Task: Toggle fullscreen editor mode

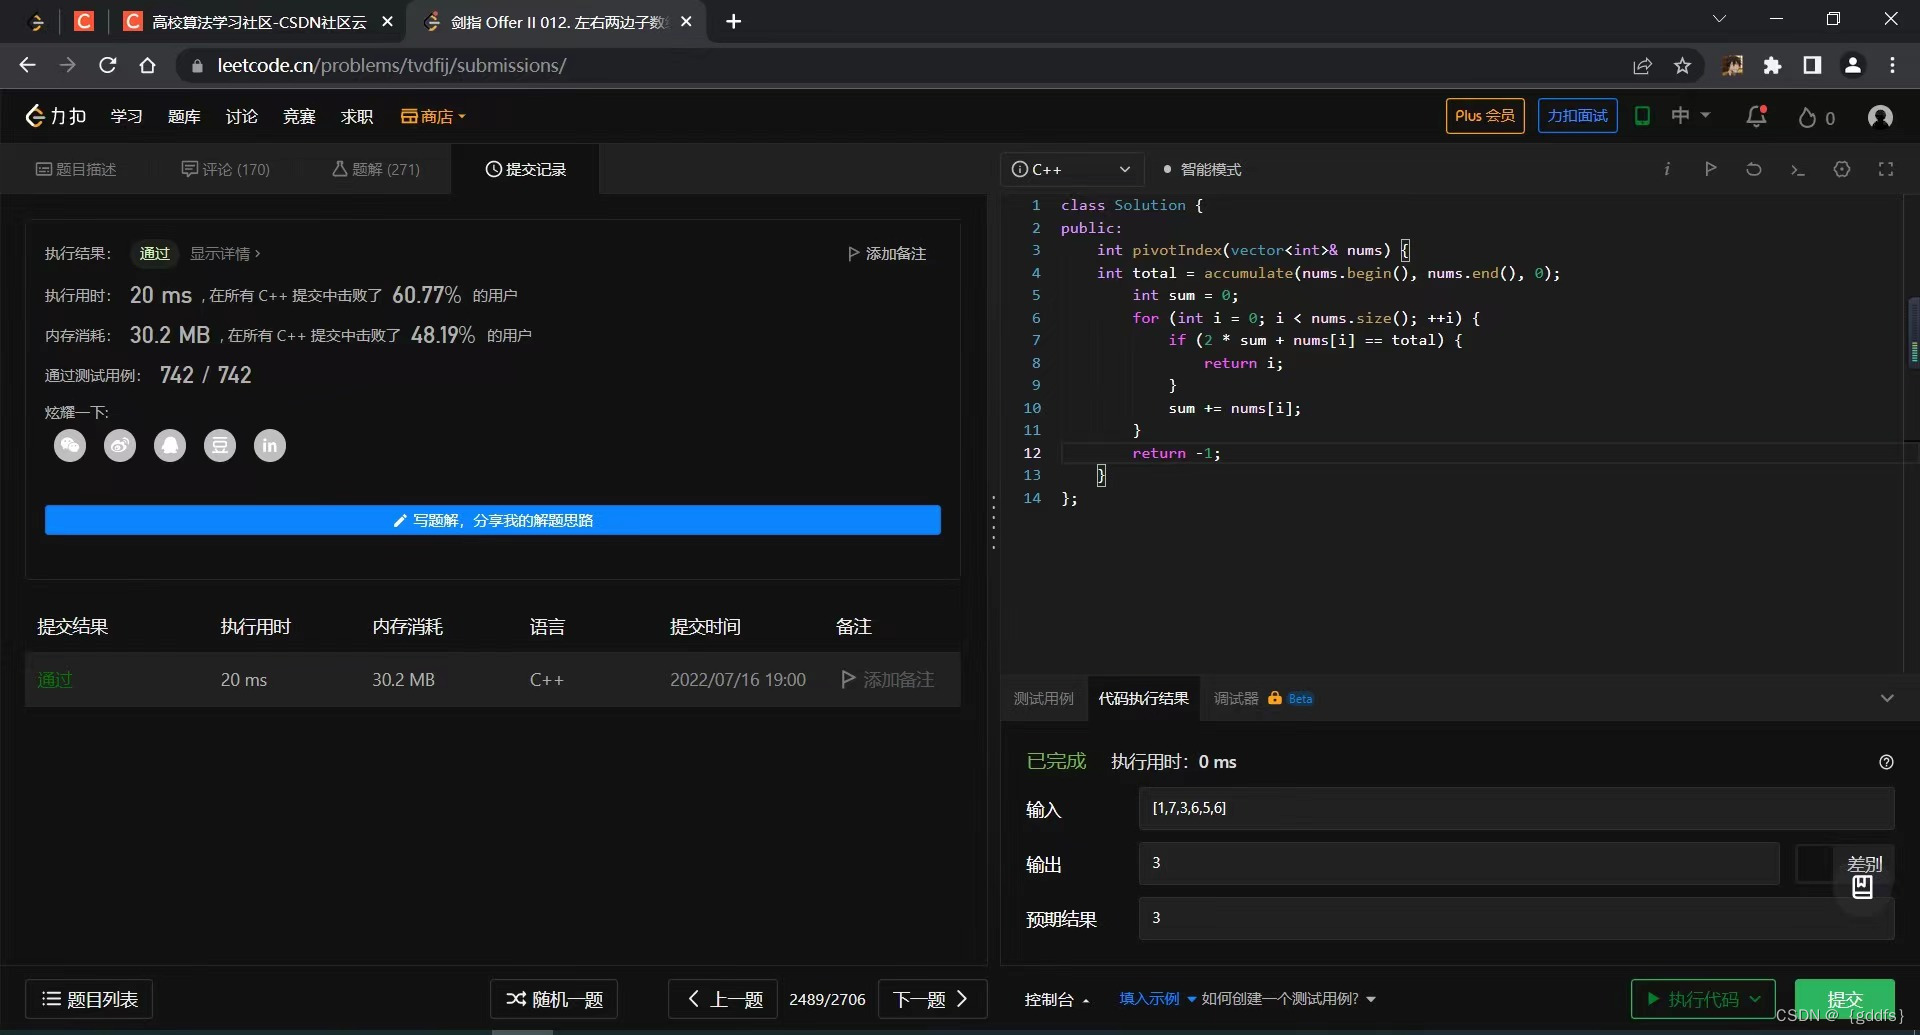Action: coord(1886,169)
